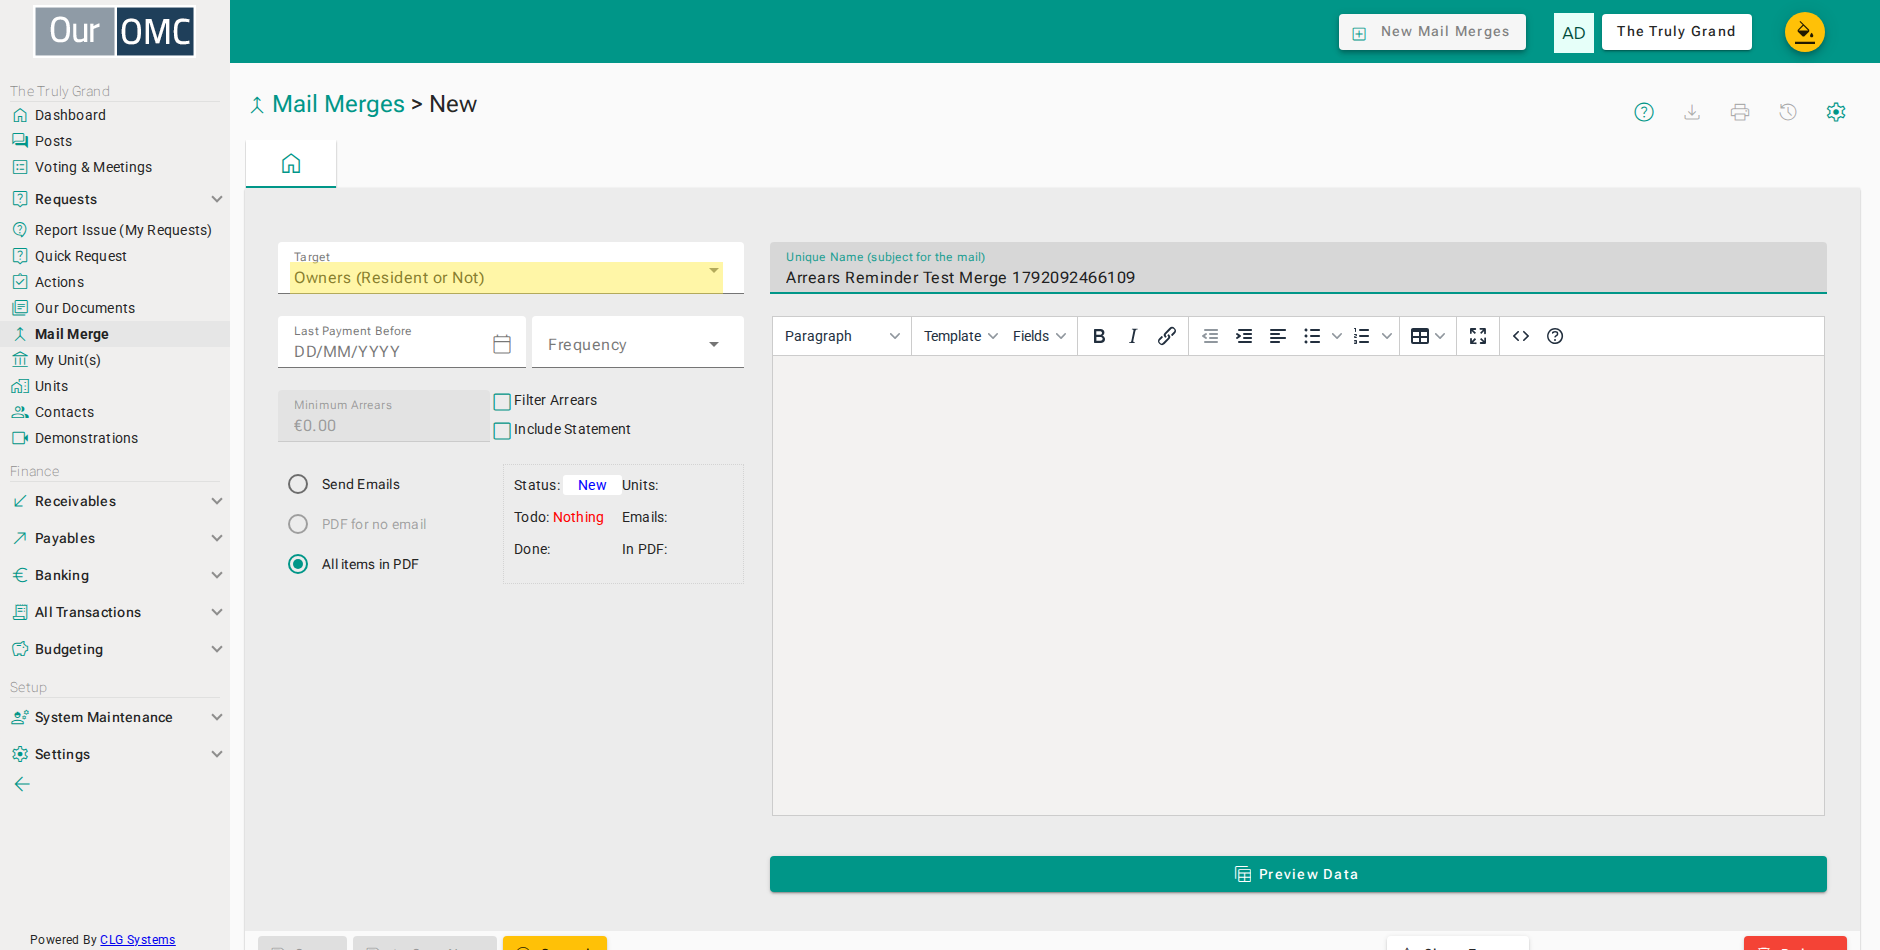Click Preview Data button
This screenshot has height=950, width=1880.
tap(1298, 874)
